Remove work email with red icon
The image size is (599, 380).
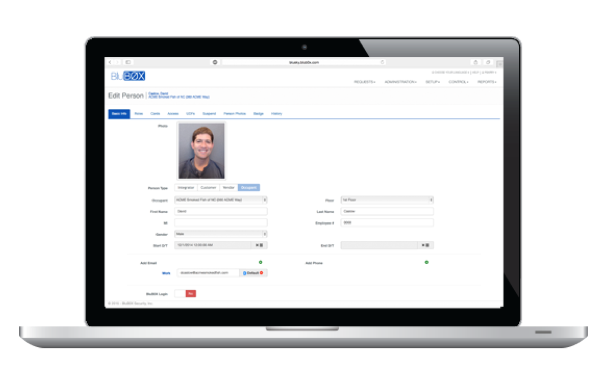coord(262,273)
